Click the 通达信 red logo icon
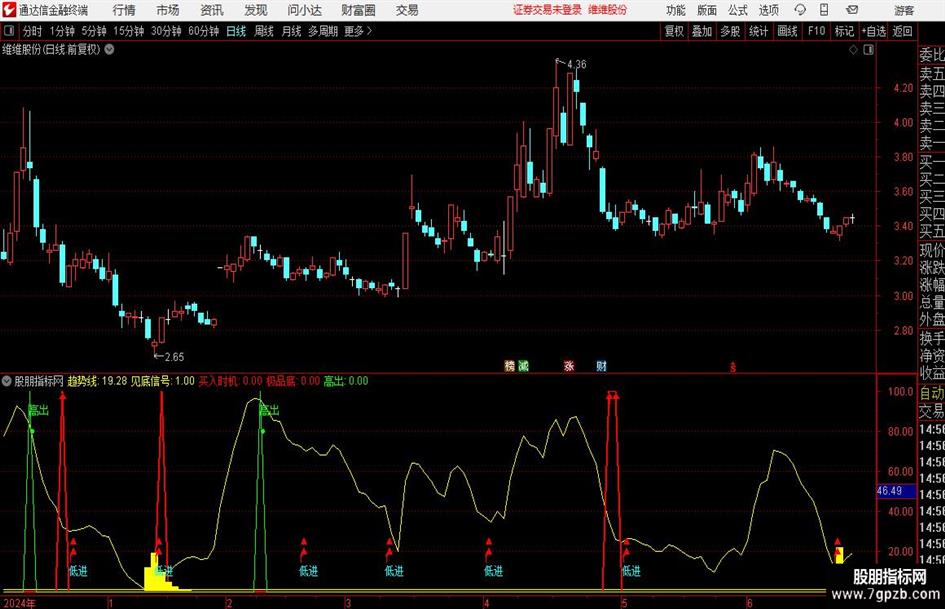The height and width of the screenshot is (609, 945). tap(9, 10)
